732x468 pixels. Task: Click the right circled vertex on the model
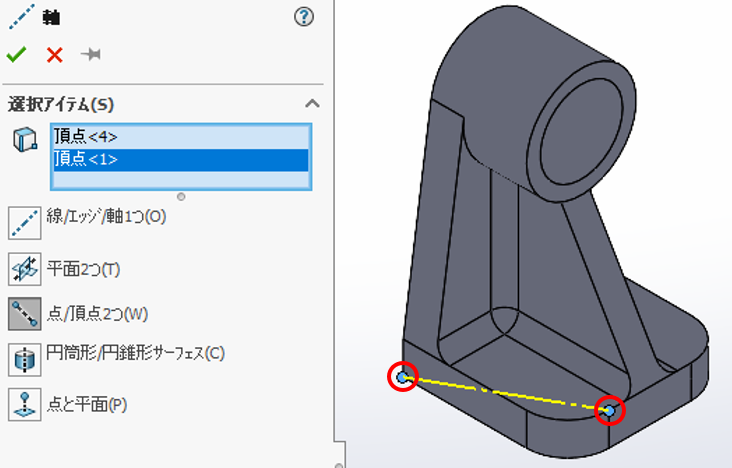click(x=609, y=410)
